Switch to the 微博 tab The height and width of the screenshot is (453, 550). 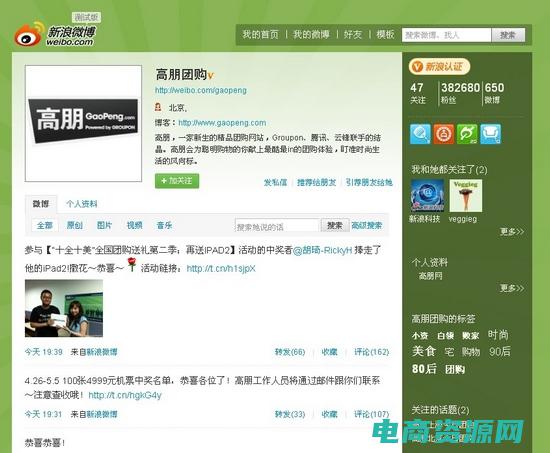[41, 204]
